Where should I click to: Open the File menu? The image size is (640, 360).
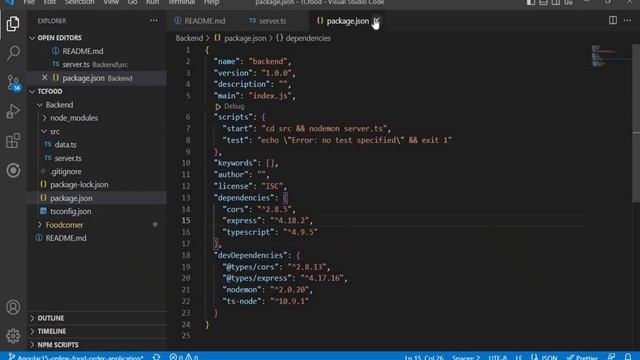pos(29,2)
